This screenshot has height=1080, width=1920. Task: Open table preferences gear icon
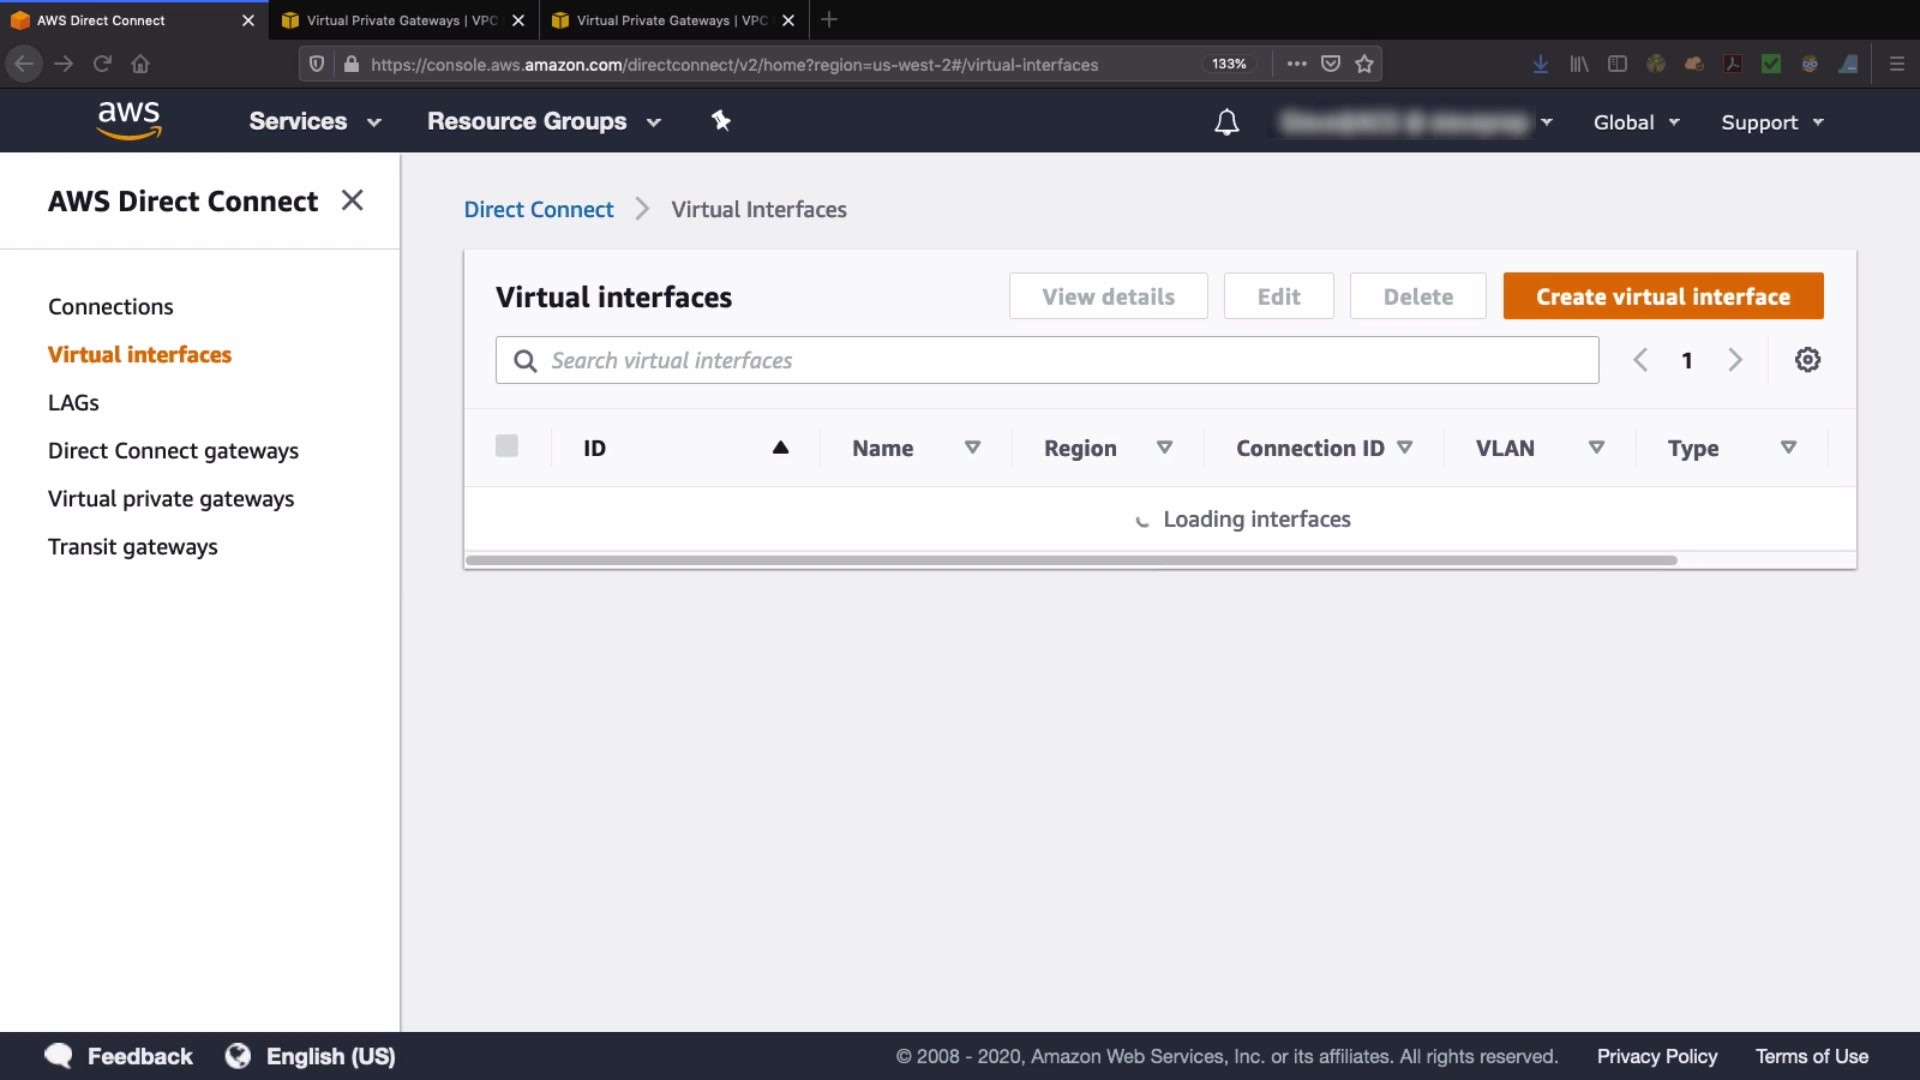coord(1807,360)
